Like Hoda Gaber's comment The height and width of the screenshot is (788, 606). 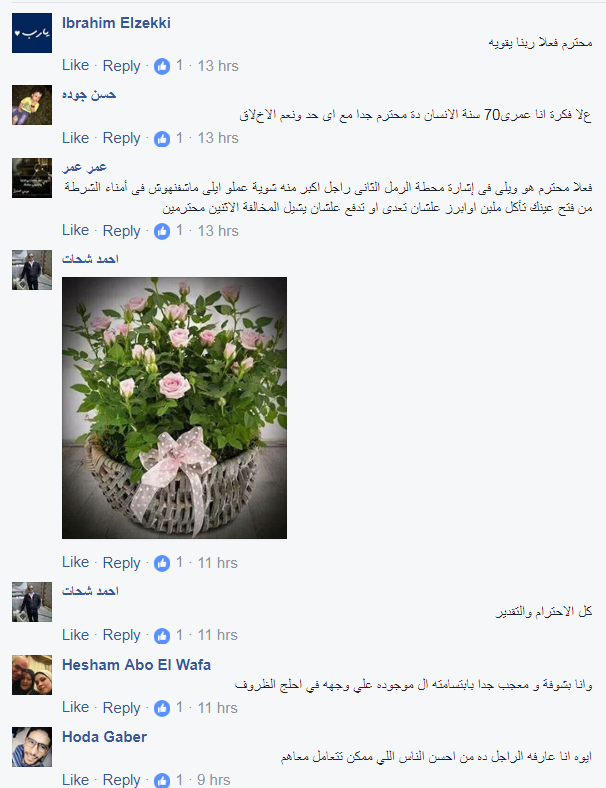(x=75, y=779)
